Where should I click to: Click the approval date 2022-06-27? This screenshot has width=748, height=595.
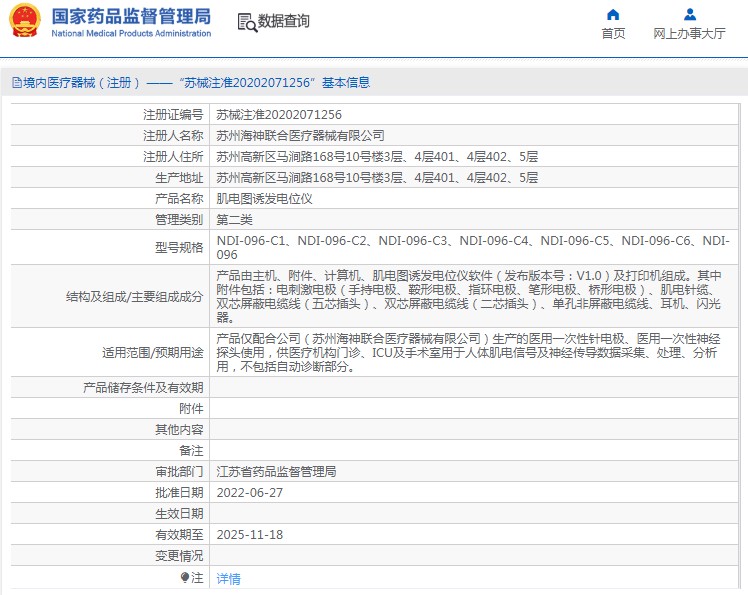(x=250, y=492)
